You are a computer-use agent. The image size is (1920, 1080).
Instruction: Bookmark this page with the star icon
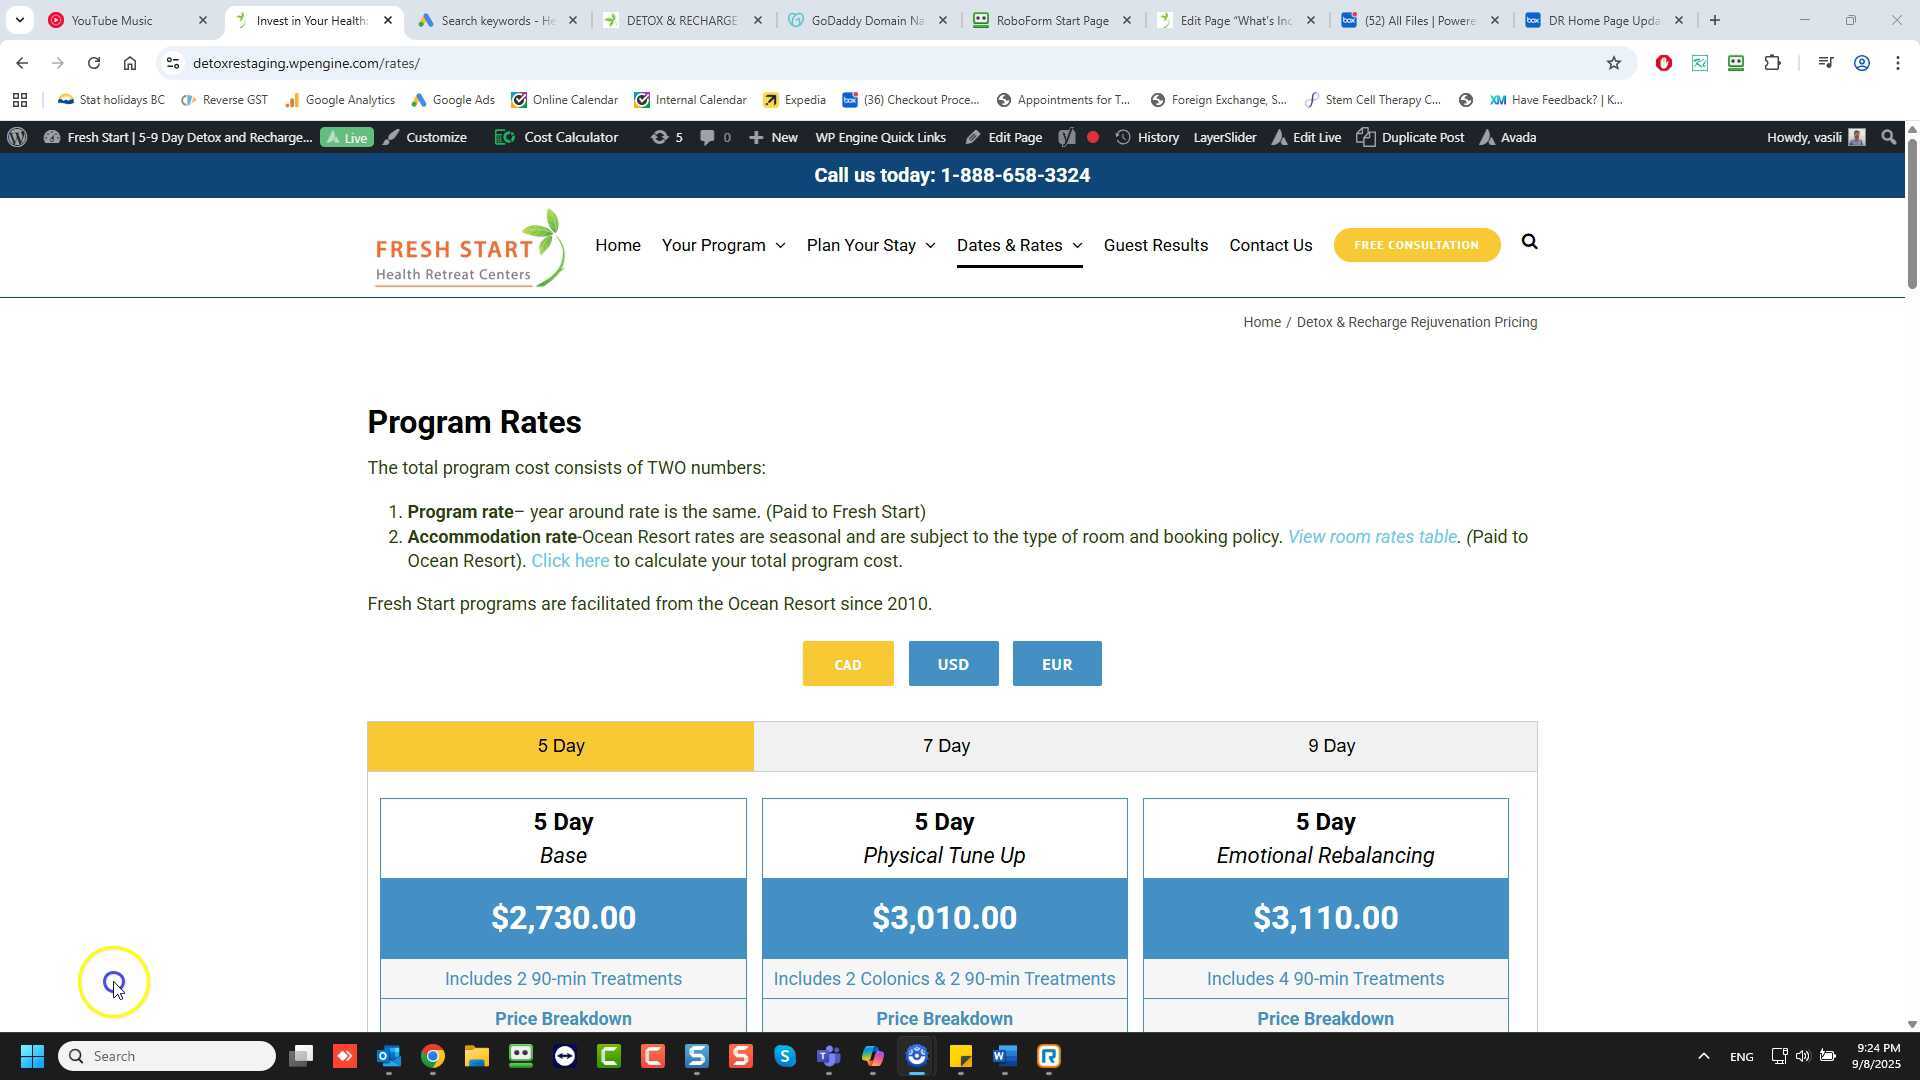click(1613, 63)
